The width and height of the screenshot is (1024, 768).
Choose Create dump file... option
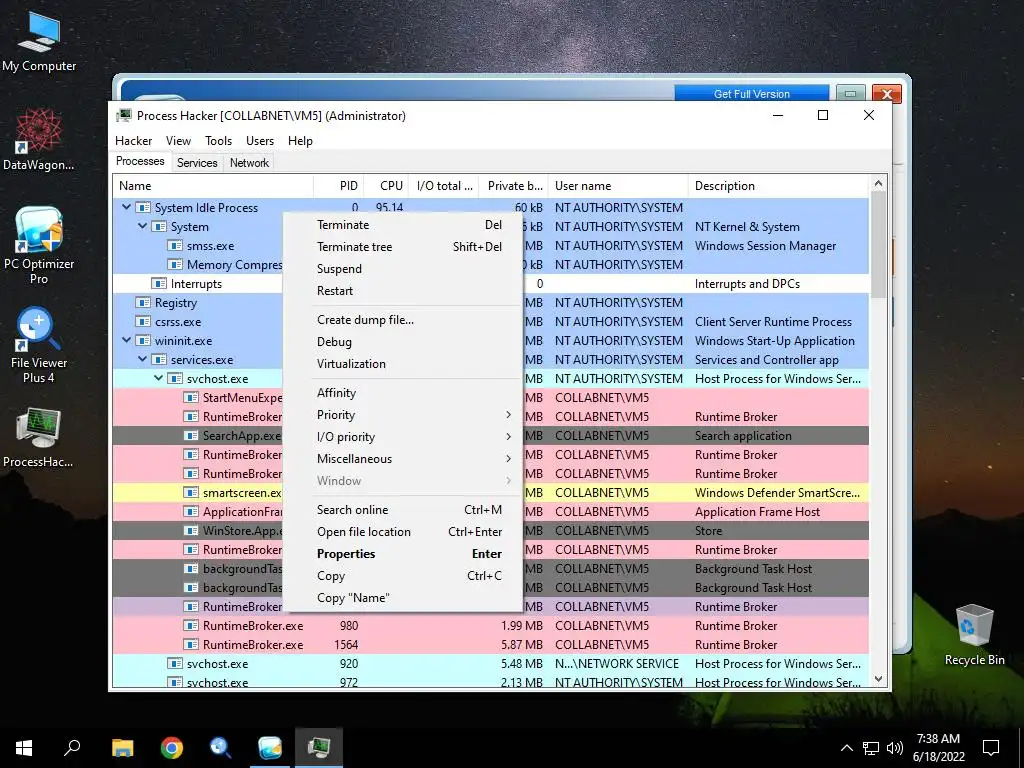point(404,320)
